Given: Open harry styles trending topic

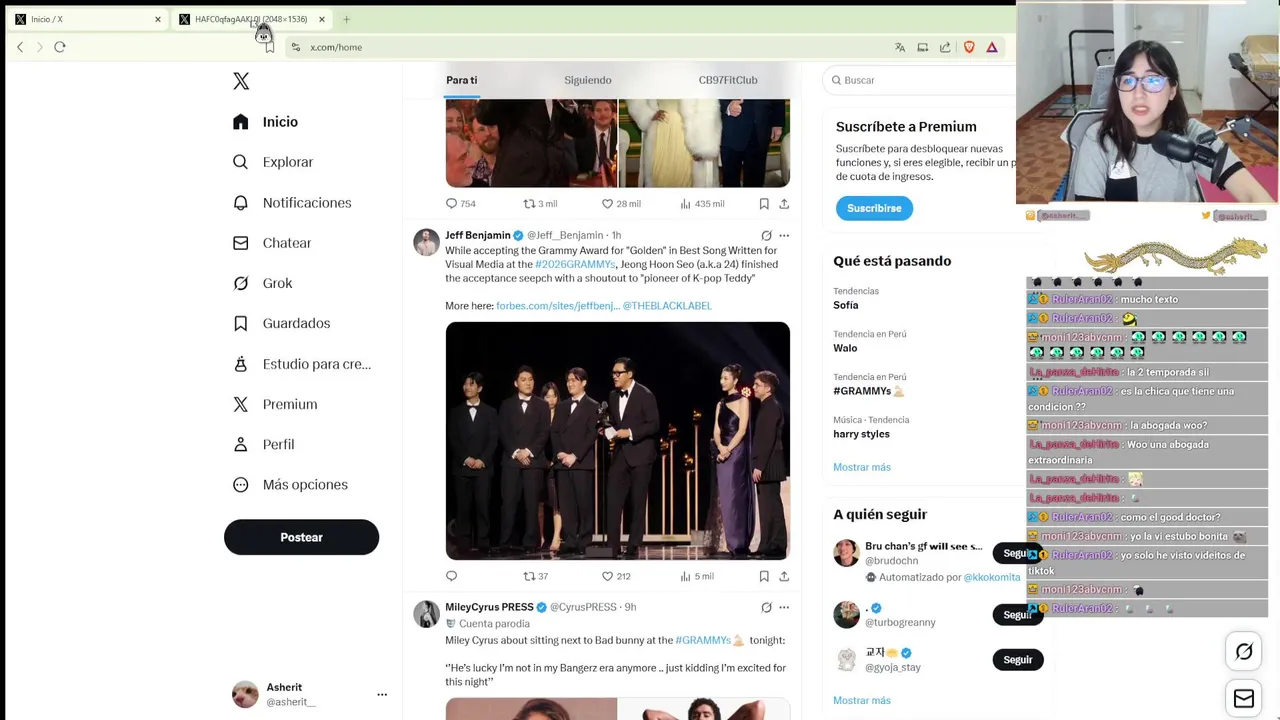Looking at the screenshot, I should 861,434.
